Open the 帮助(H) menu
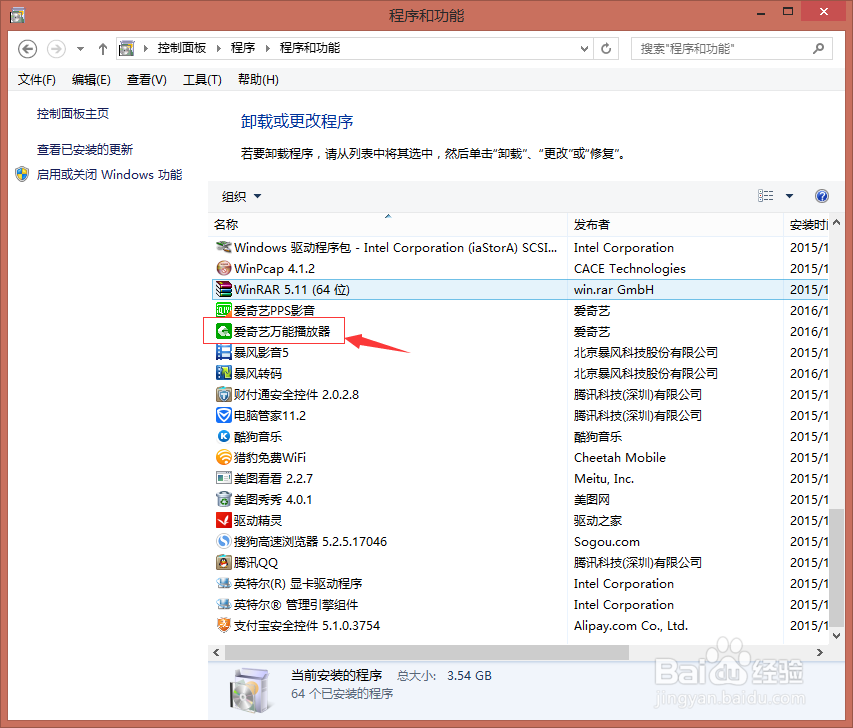Screen dimensions: 853x728 (x=258, y=80)
